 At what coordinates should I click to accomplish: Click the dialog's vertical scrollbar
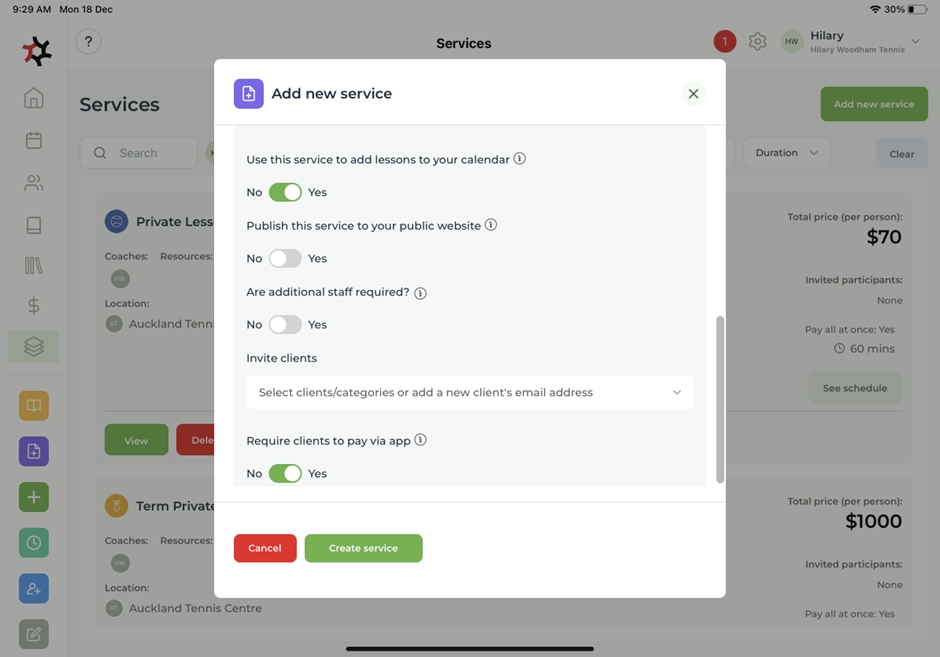[x=720, y=400]
